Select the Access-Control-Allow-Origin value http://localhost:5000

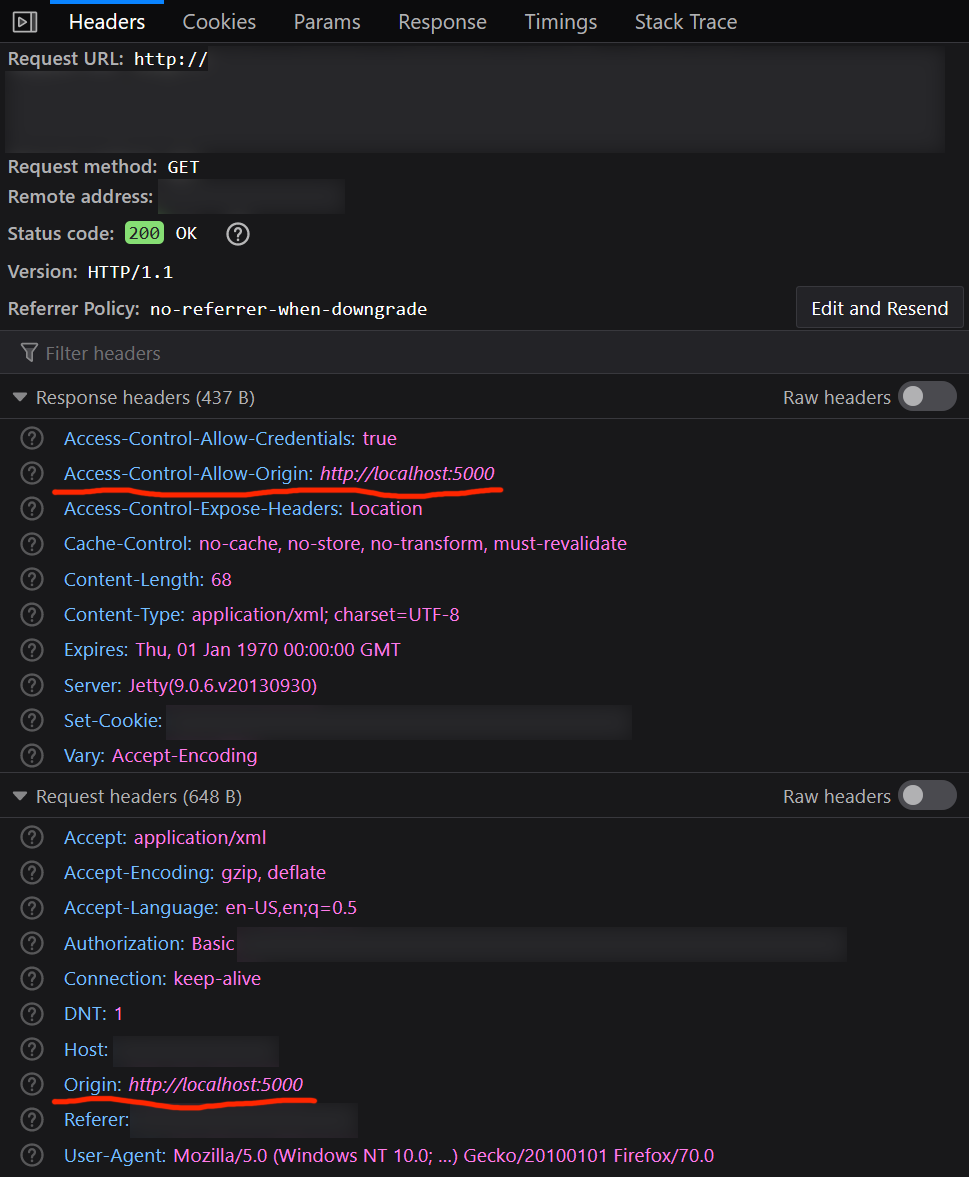[407, 474]
